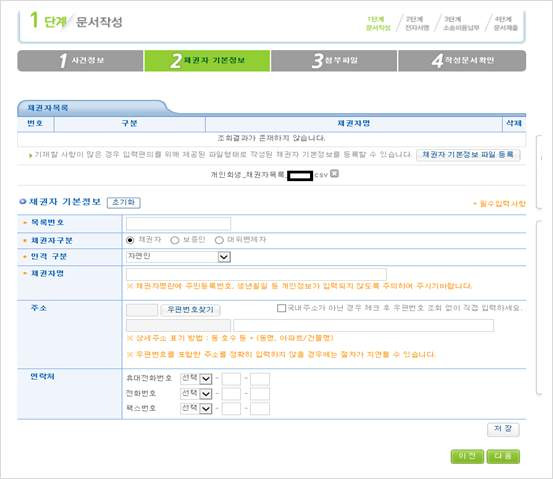Click the 우편번호찾기 button
553x479 pixels.
point(190,310)
